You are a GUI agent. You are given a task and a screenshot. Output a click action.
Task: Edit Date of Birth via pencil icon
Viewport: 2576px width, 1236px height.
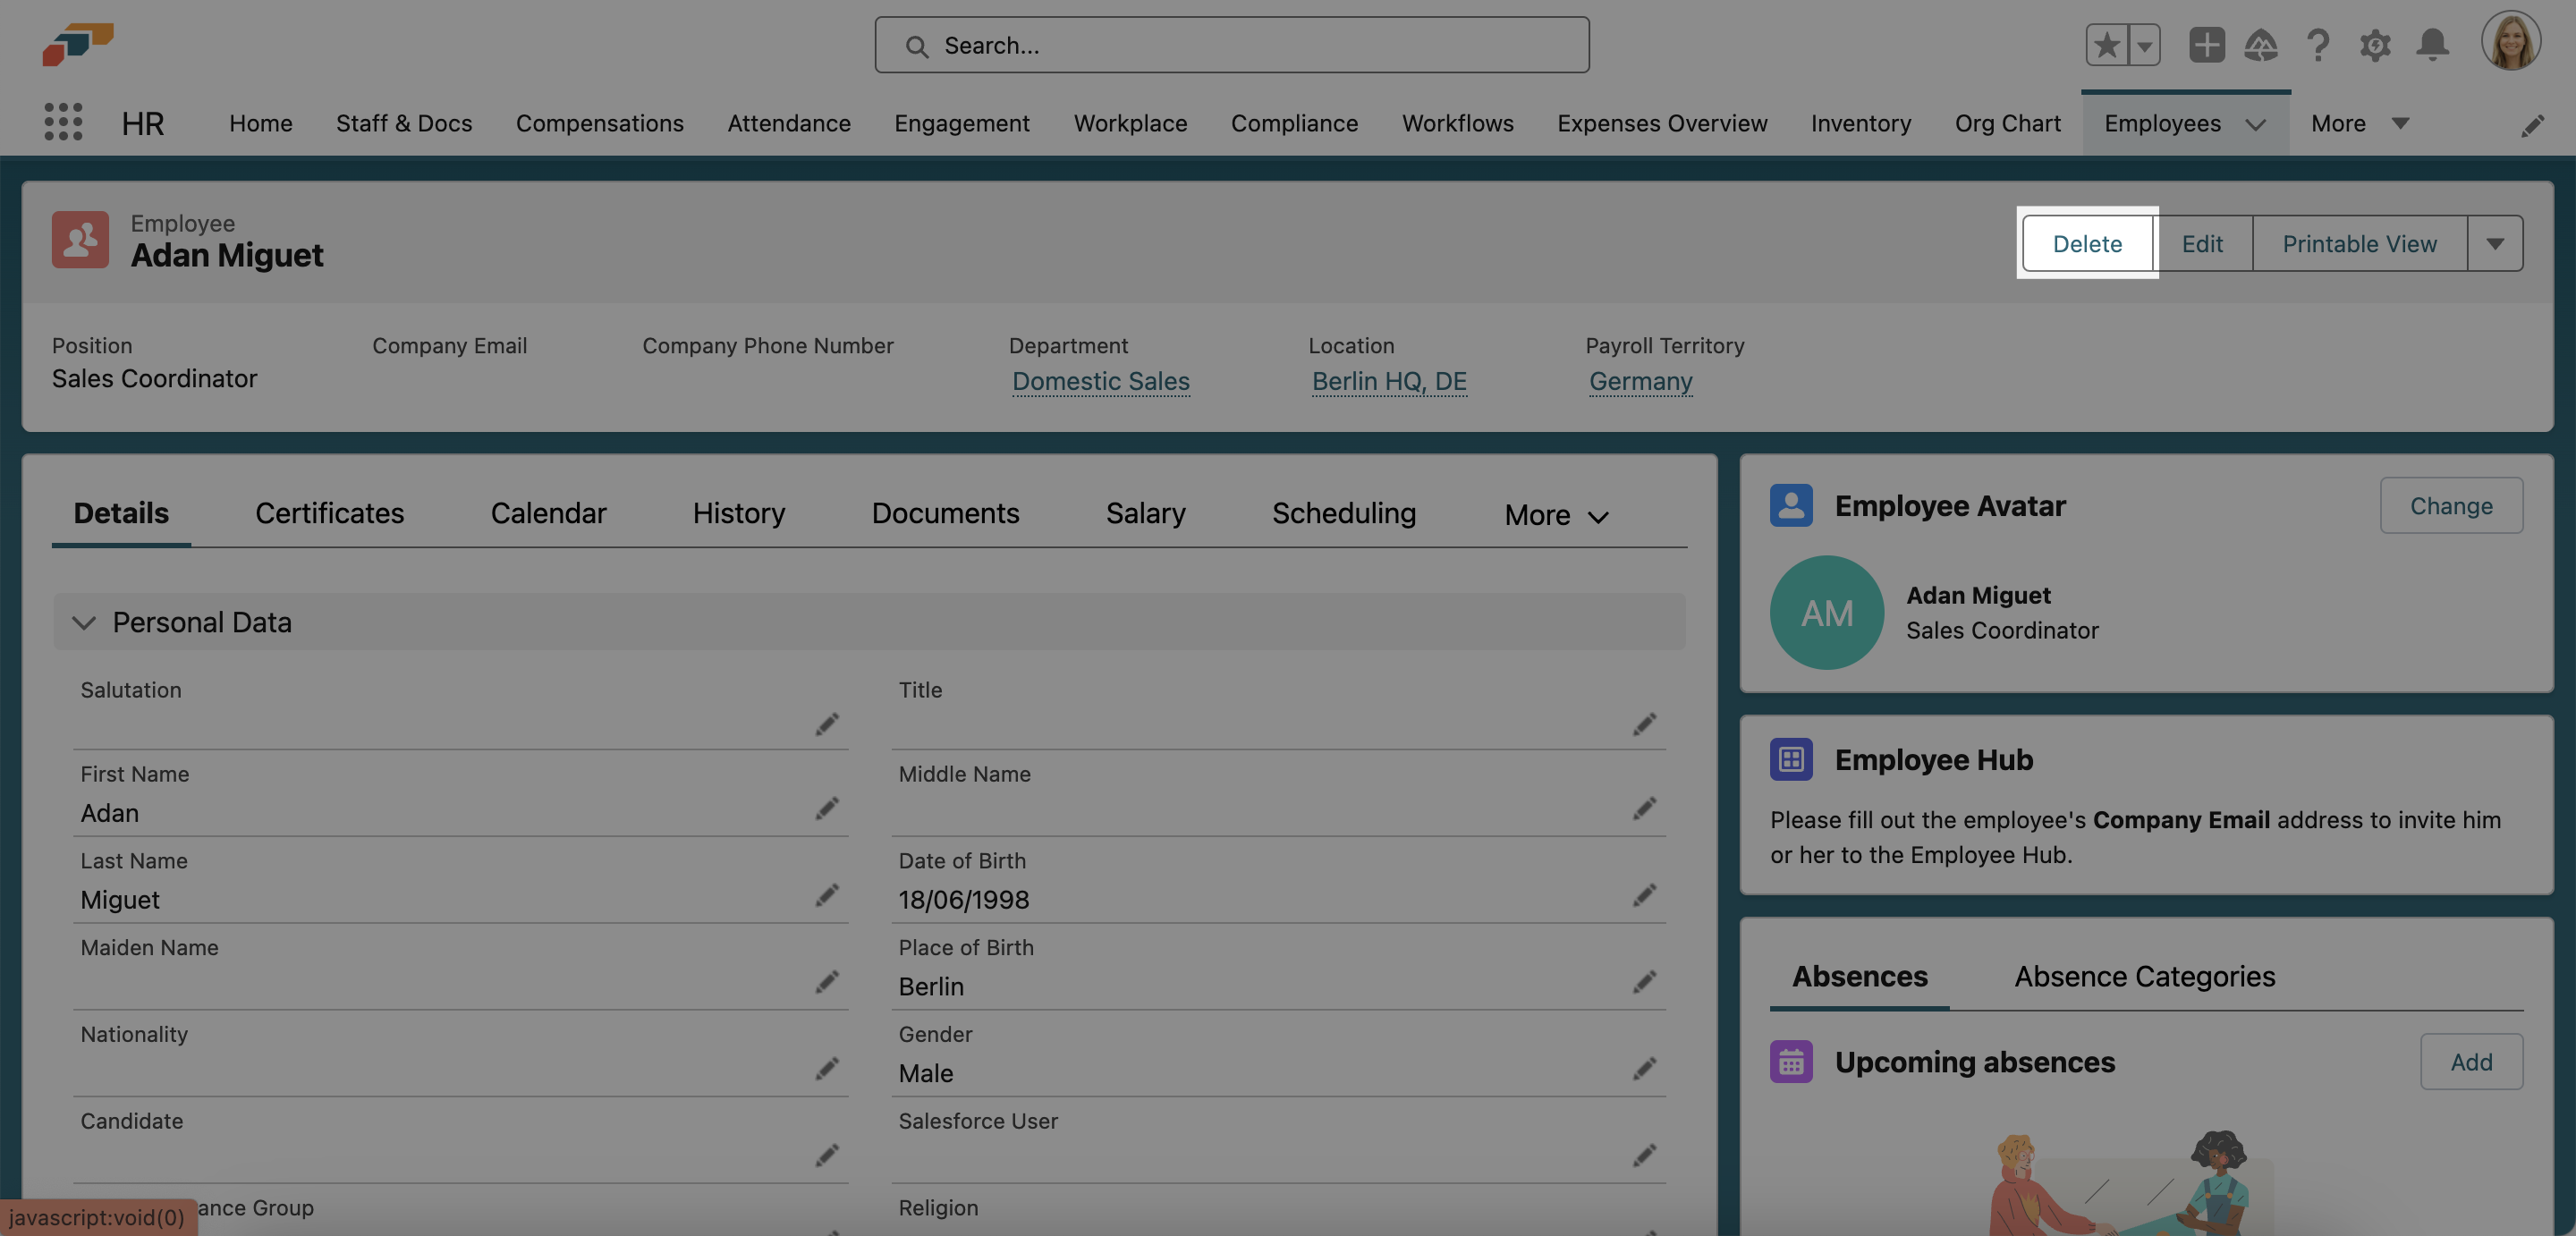[1644, 895]
